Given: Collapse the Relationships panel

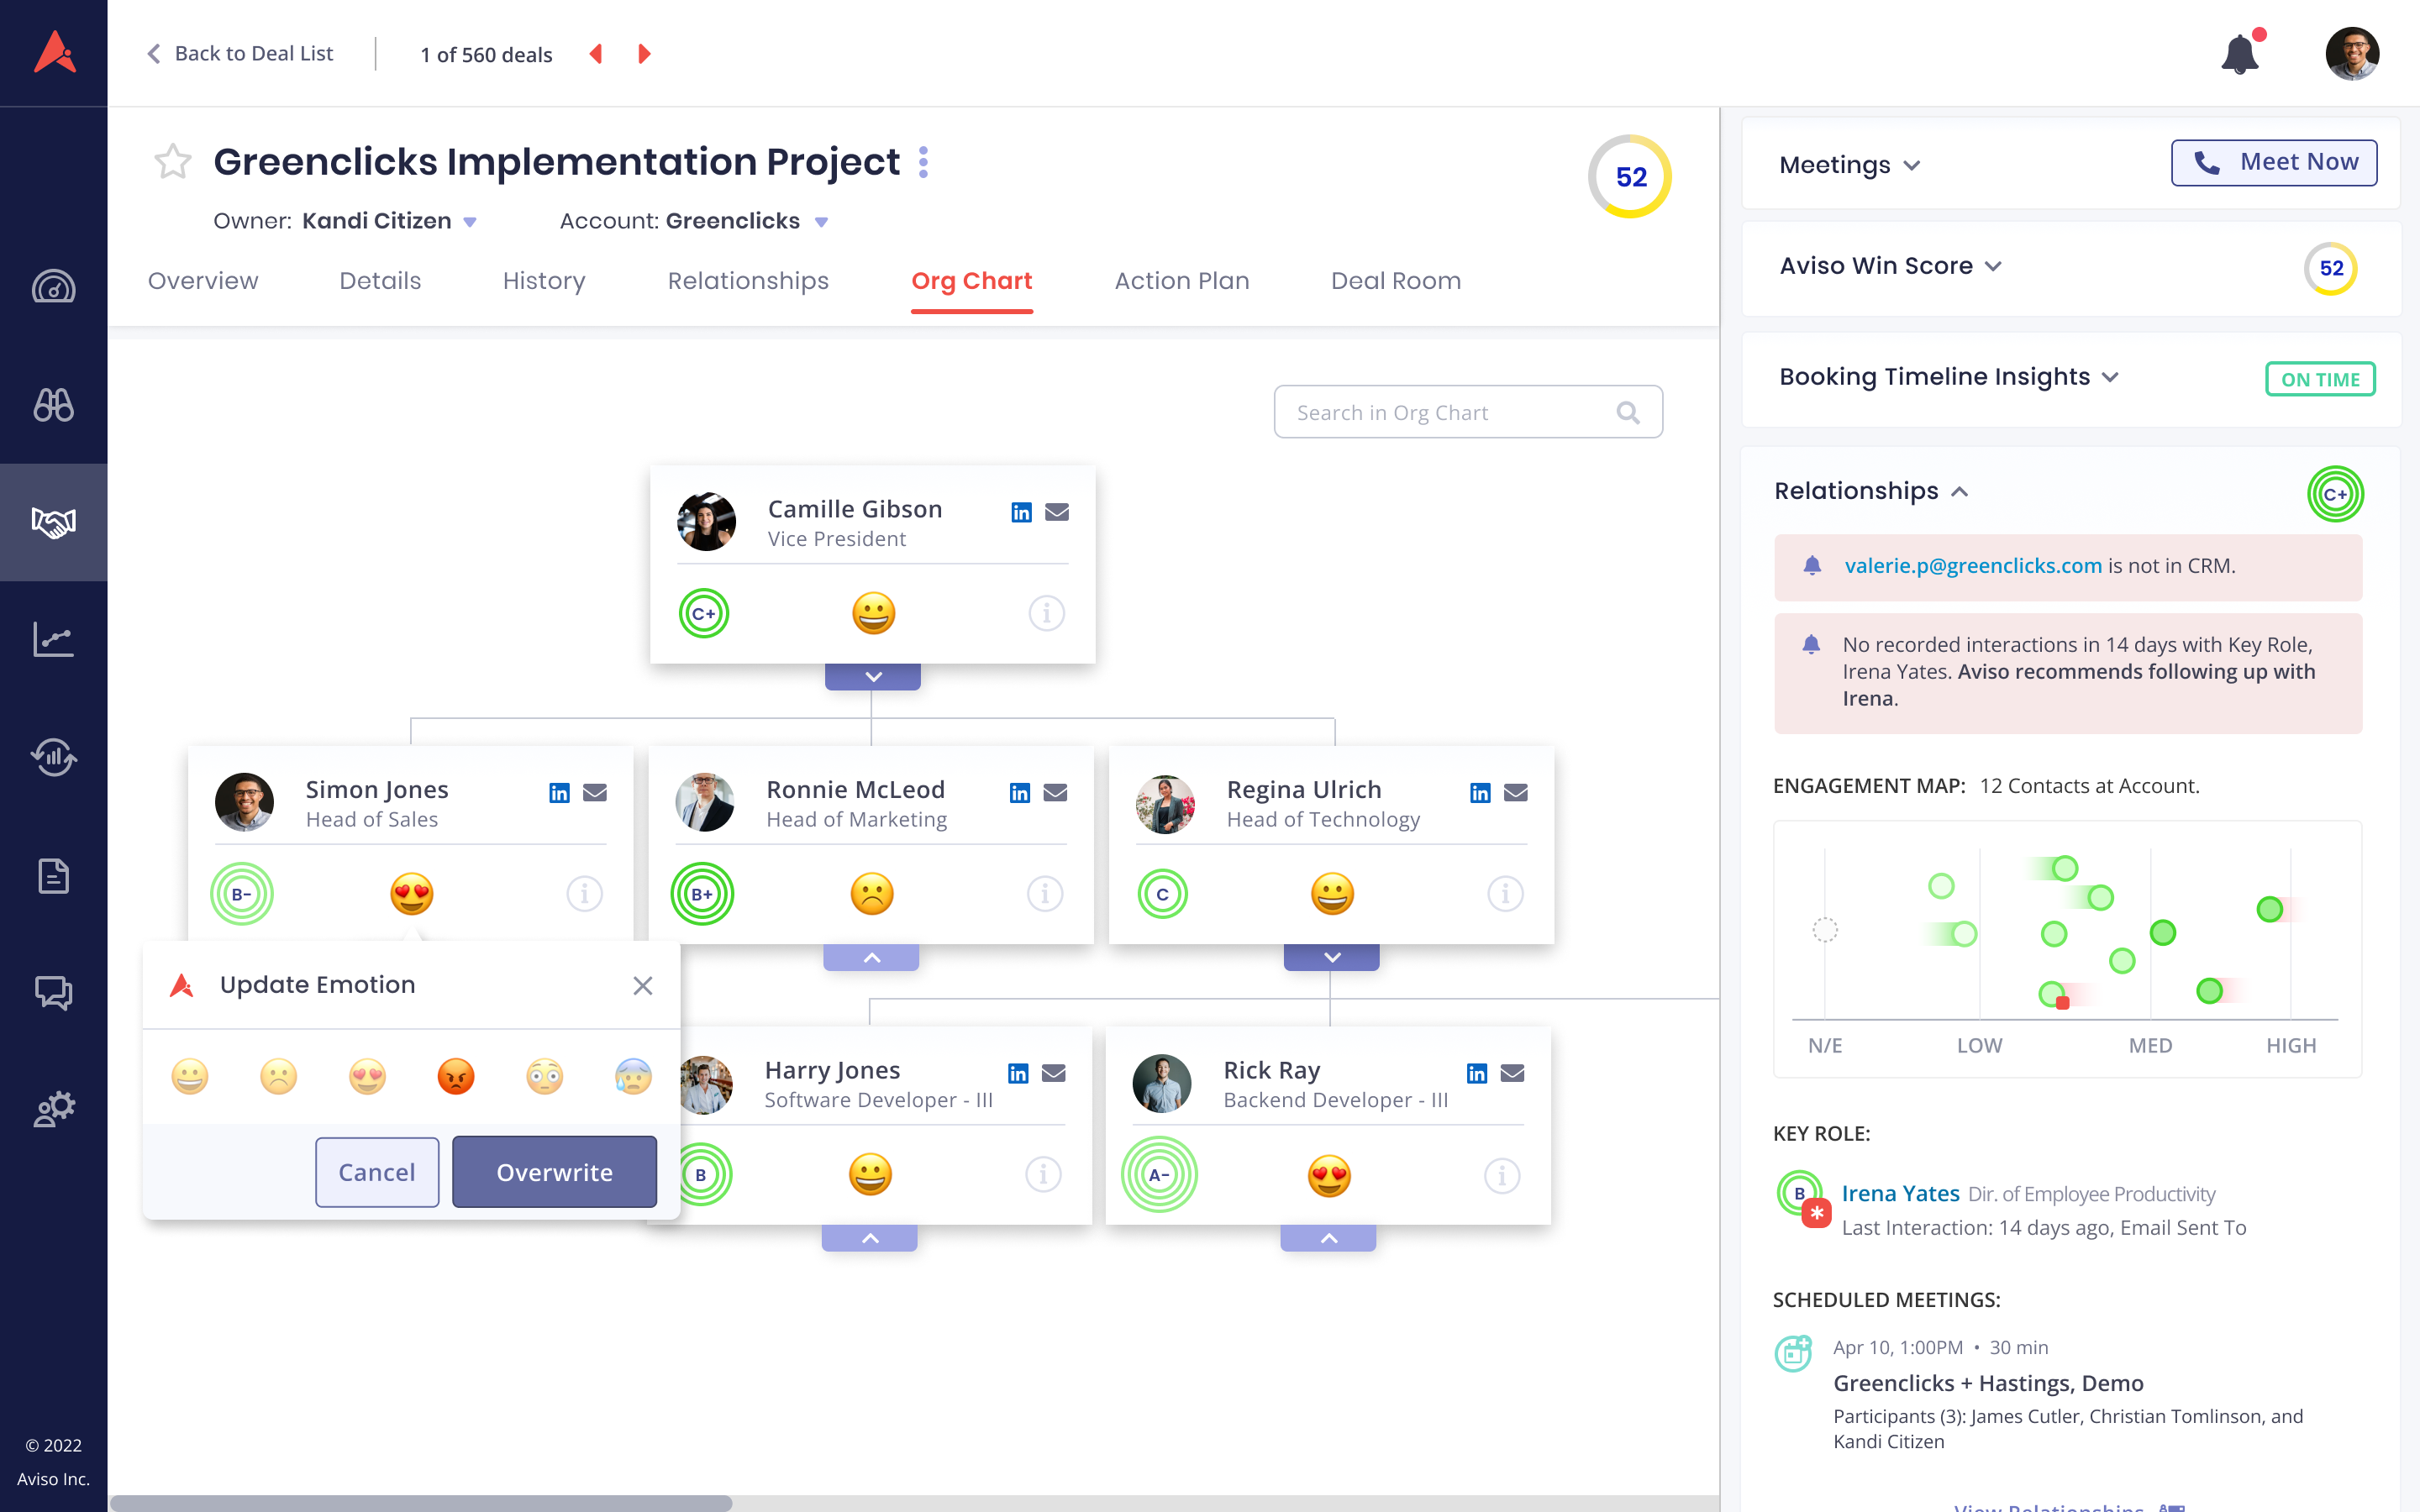Looking at the screenshot, I should tap(1960, 491).
